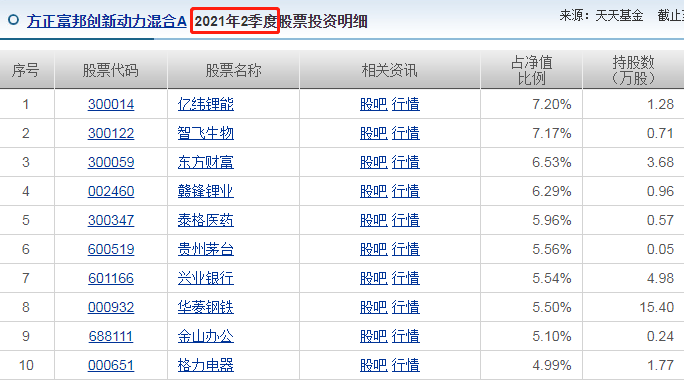Click the 序号 column header
This screenshot has width=684, height=381.
coord(26,70)
